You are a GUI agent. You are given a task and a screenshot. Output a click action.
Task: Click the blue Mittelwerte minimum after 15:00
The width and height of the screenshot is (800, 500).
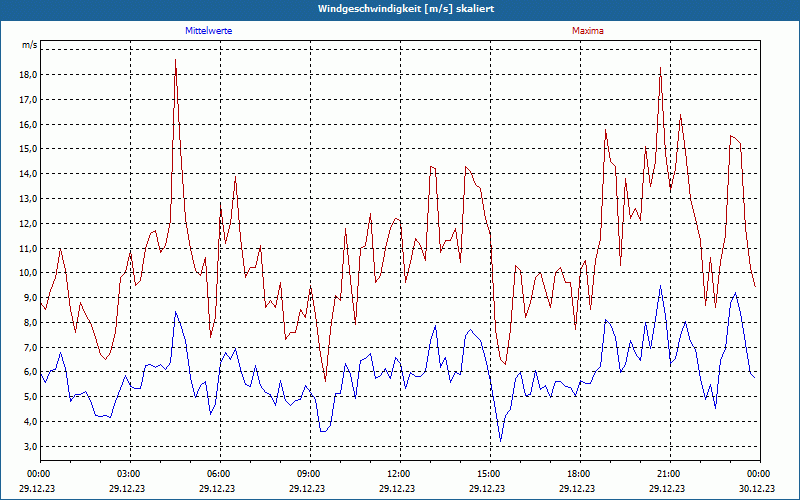pyautogui.click(x=501, y=441)
